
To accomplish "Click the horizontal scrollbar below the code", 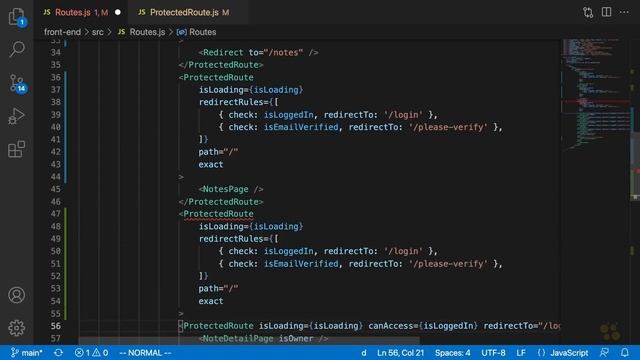I will click(249, 341).
